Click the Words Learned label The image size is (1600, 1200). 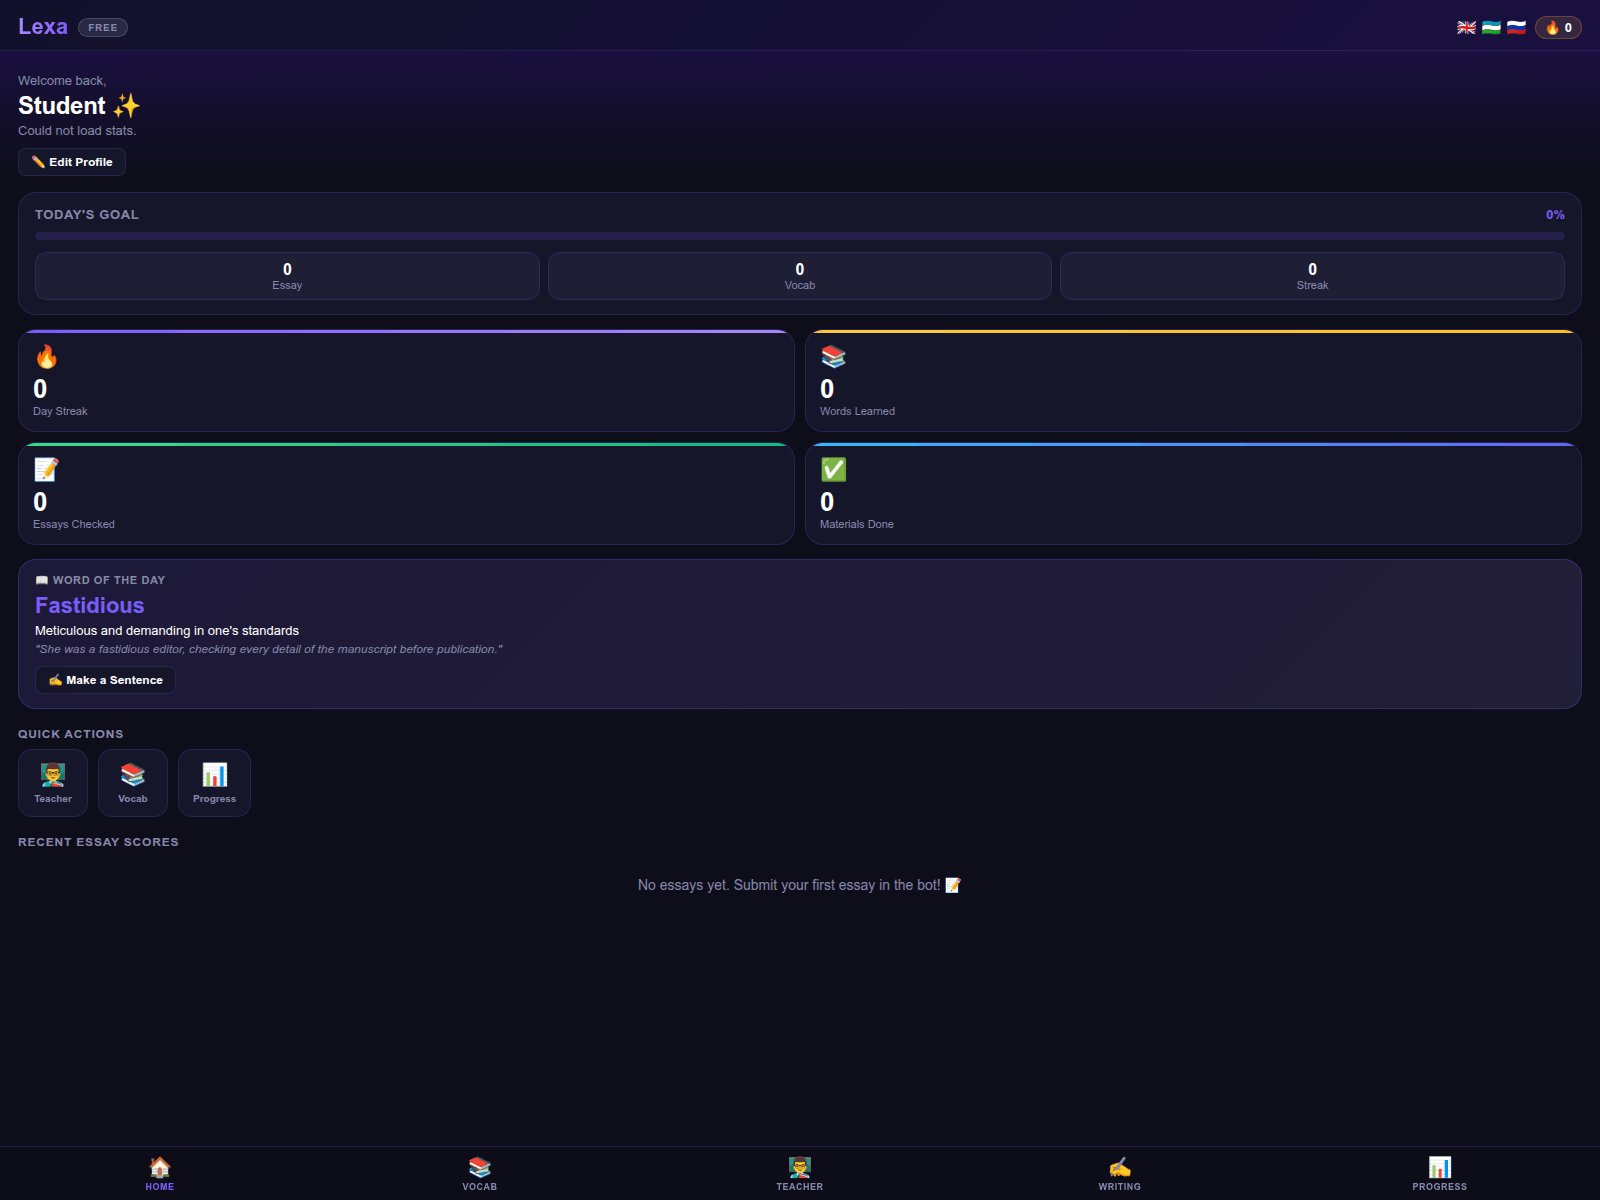[x=857, y=411]
